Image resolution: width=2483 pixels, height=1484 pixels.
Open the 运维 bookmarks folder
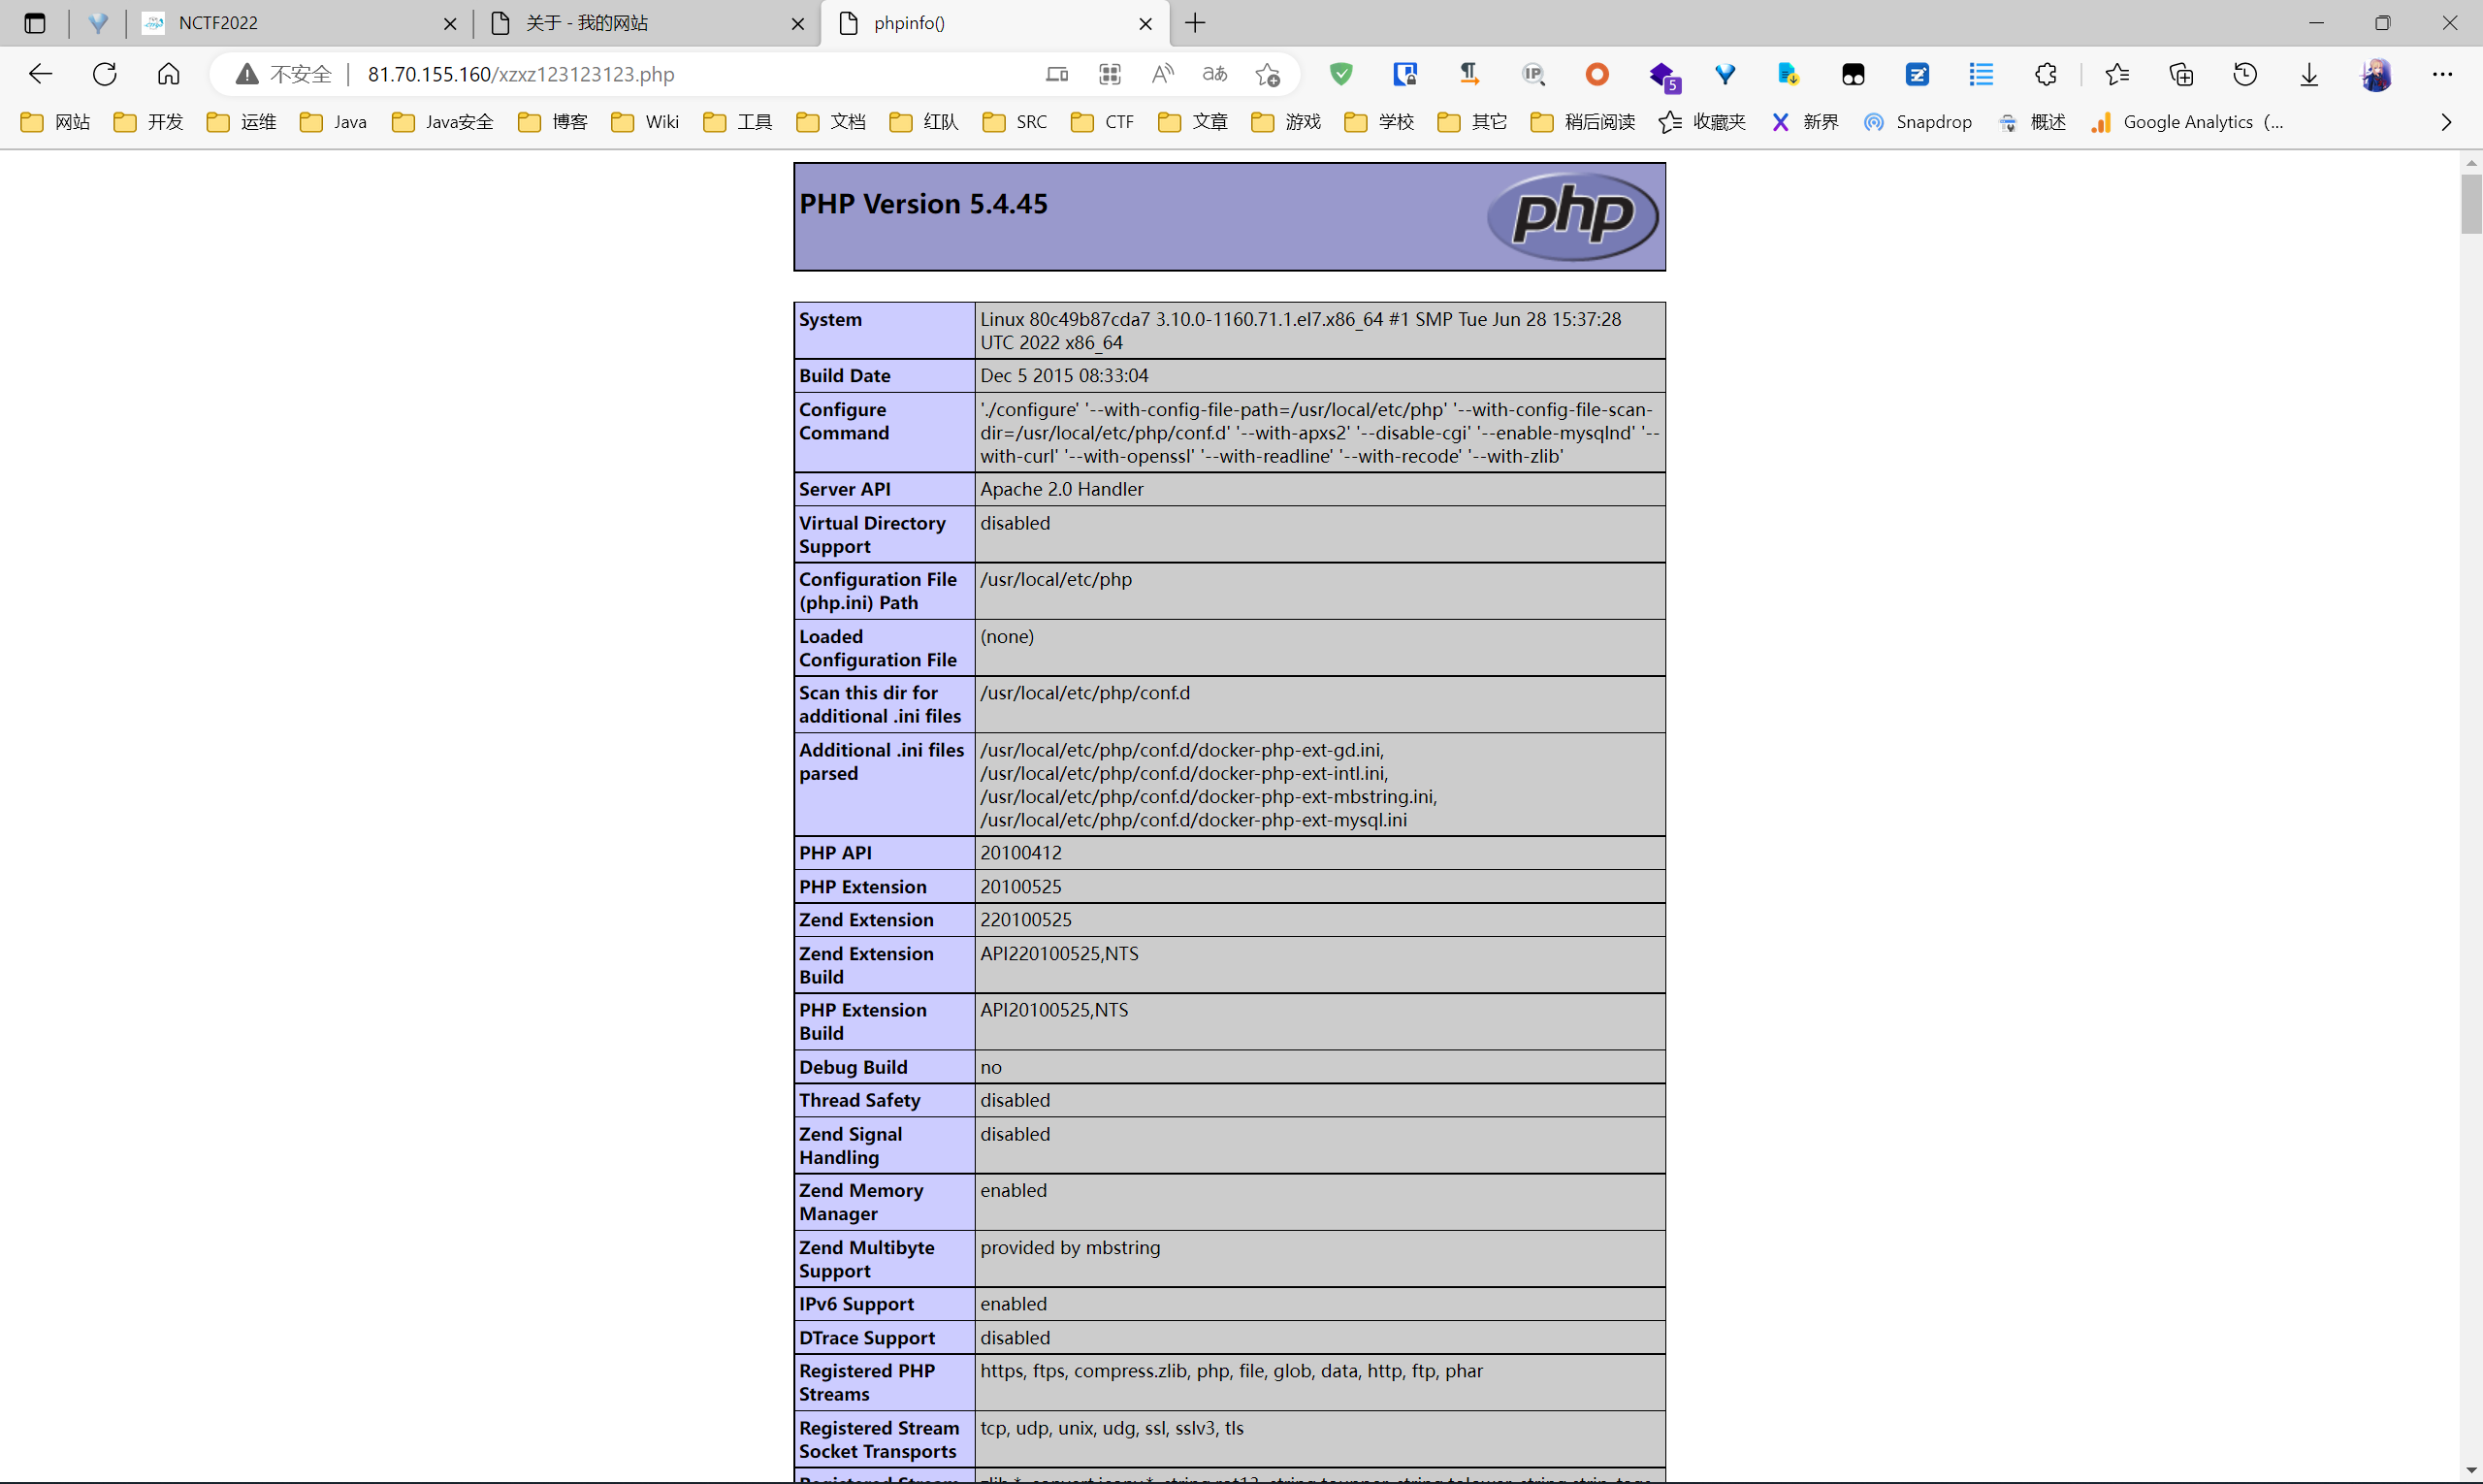[242, 122]
